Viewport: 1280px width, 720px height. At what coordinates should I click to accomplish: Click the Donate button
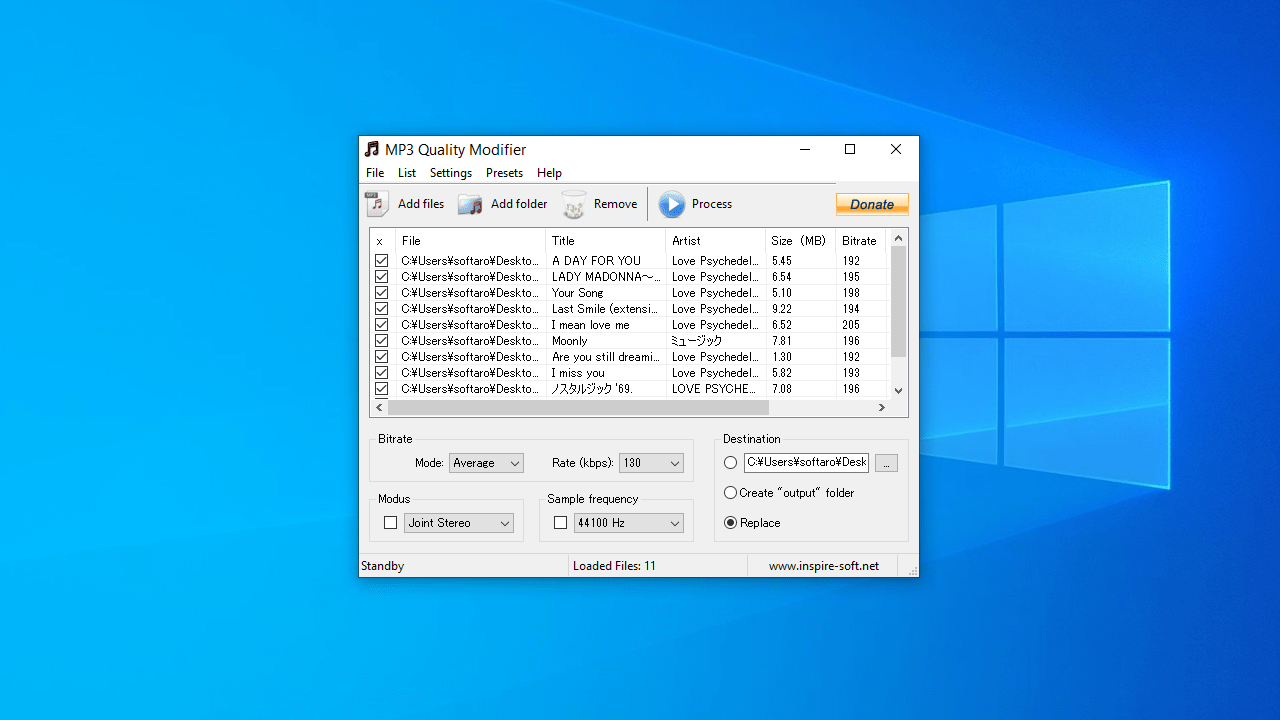click(872, 204)
